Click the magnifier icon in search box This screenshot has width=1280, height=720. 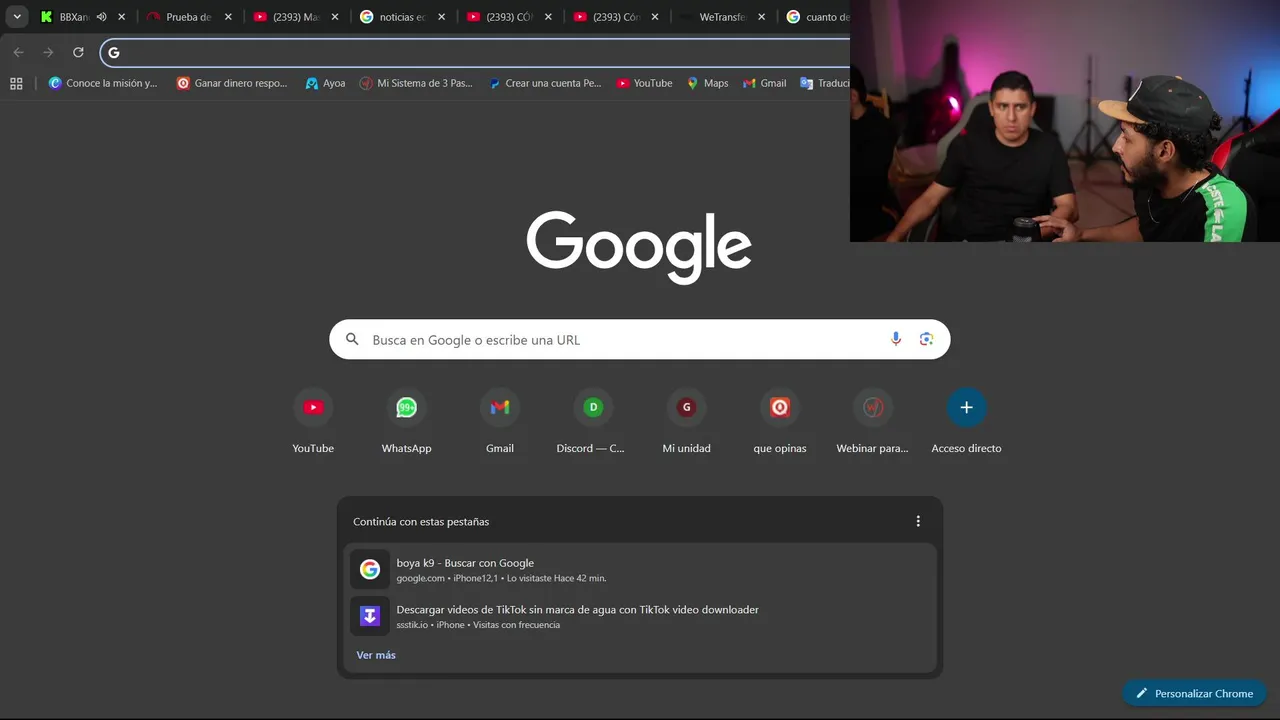352,340
